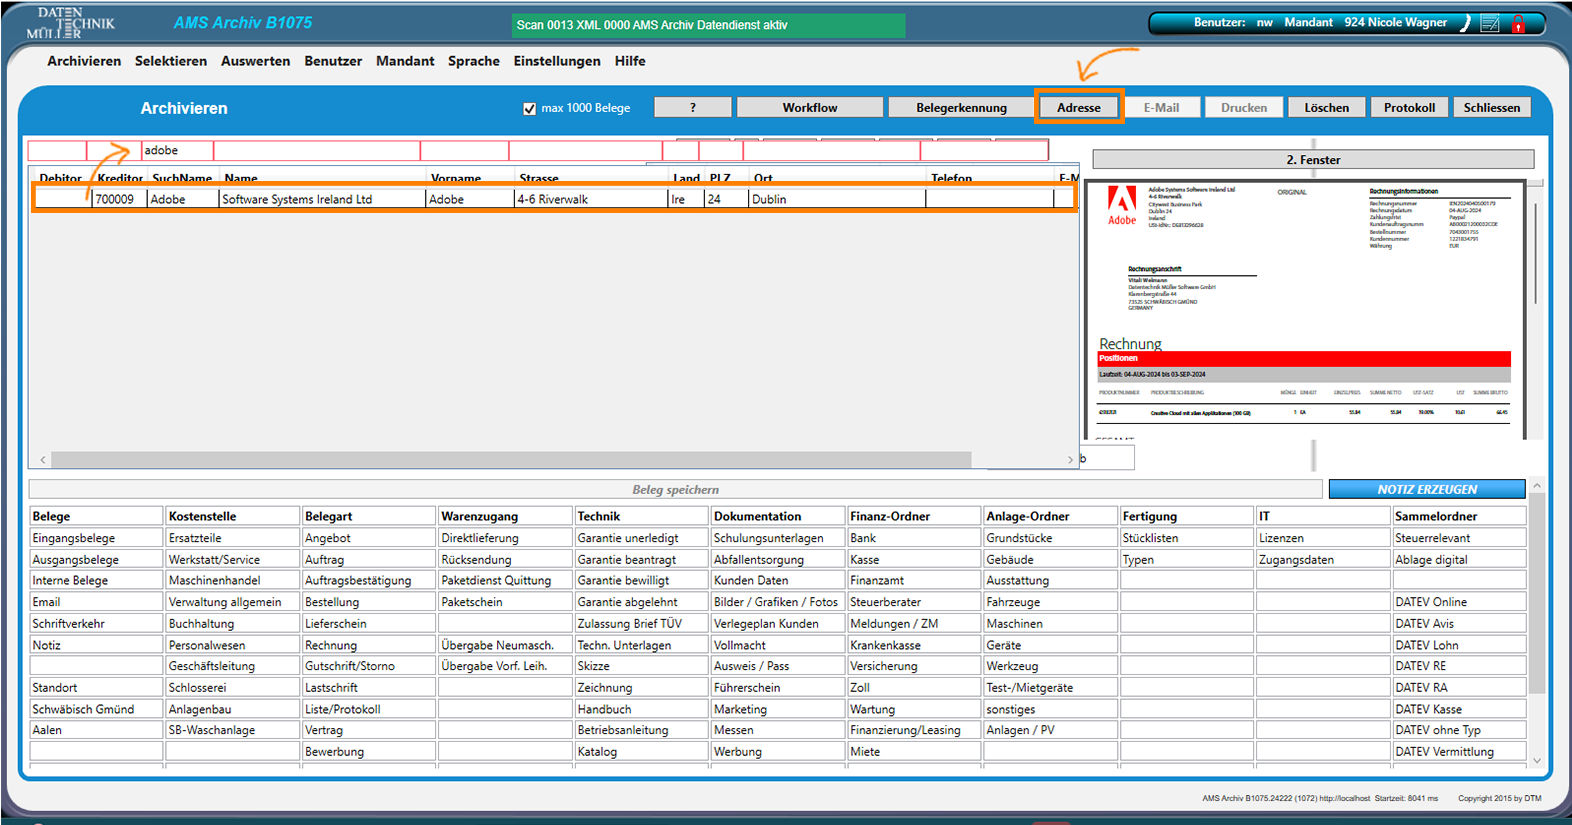Click the down arrow of category grid scrollbar
The image size is (1572, 825).
(x=1537, y=761)
